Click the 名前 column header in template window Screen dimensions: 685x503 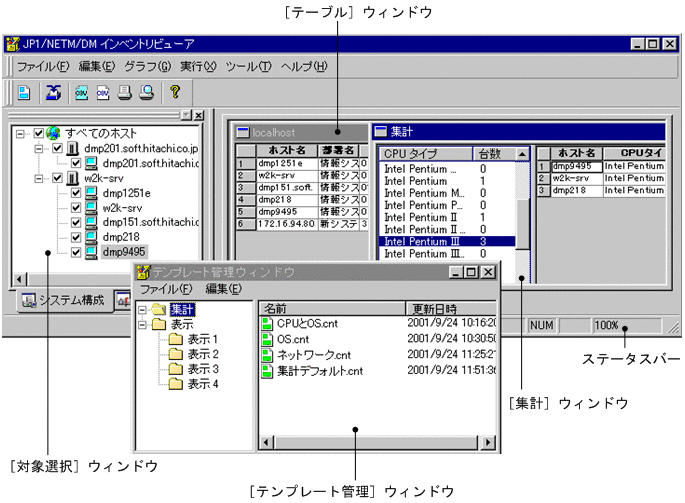[x=332, y=309]
